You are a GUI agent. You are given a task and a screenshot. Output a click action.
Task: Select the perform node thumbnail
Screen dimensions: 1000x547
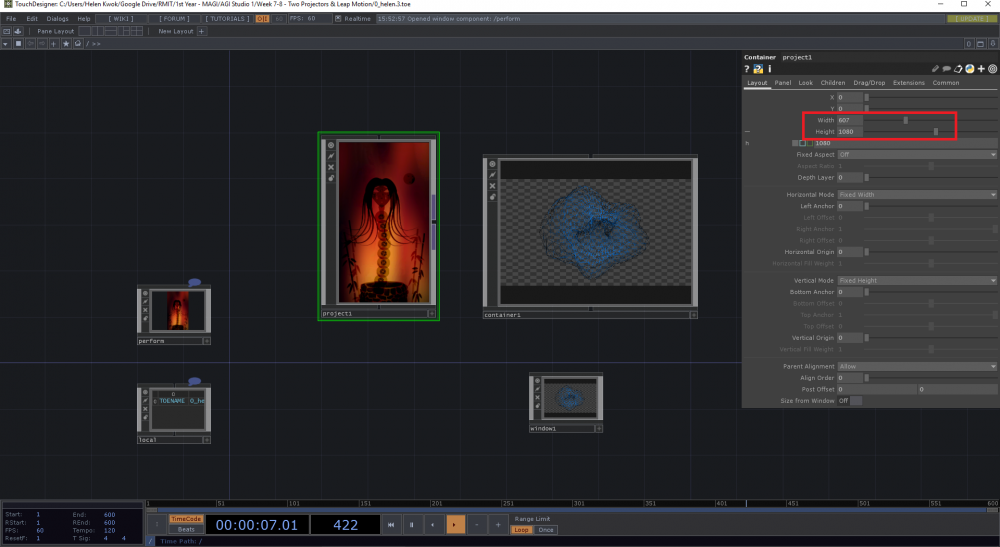point(178,310)
